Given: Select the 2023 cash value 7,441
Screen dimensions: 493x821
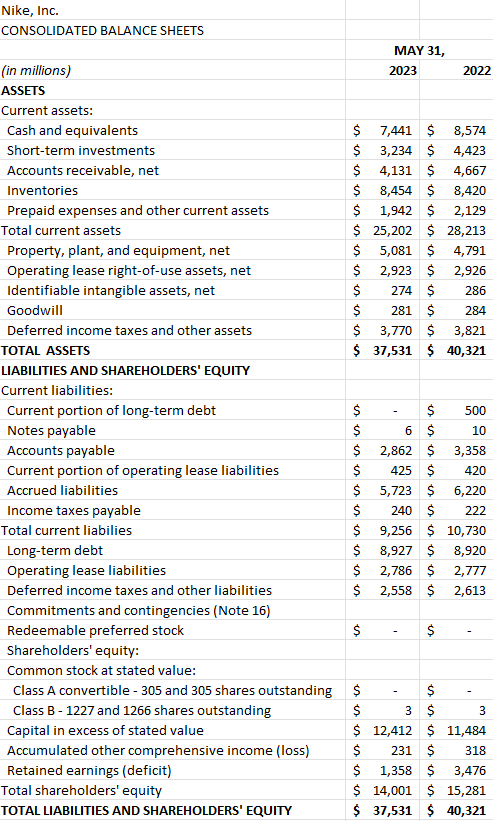Looking at the screenshot, I should (396, 130).
